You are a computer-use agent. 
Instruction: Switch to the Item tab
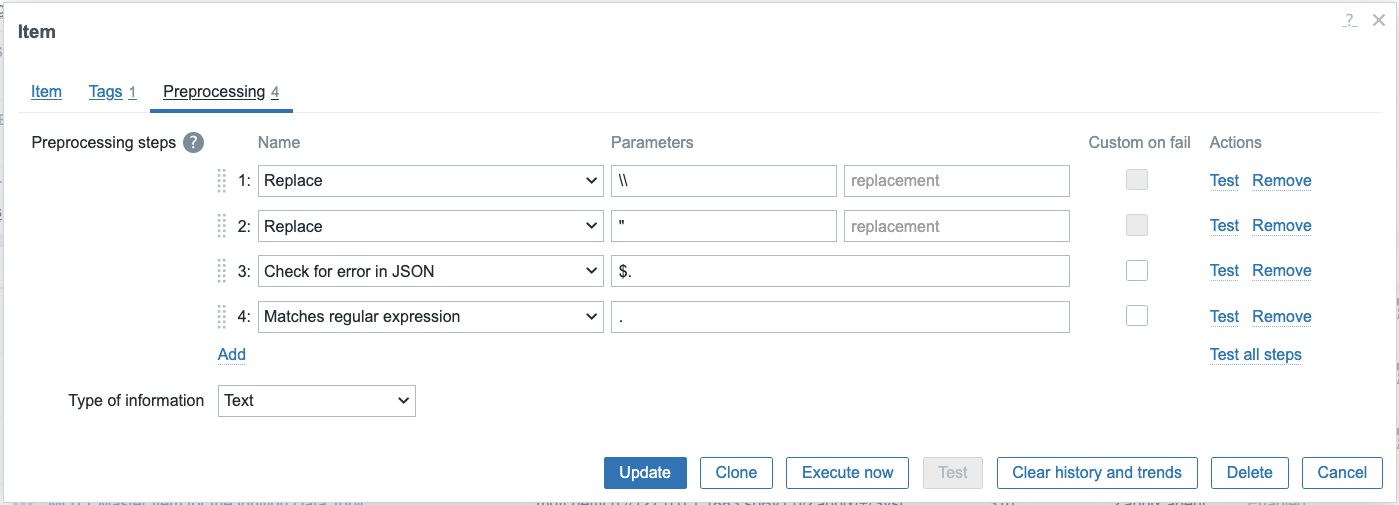point(46,92)
